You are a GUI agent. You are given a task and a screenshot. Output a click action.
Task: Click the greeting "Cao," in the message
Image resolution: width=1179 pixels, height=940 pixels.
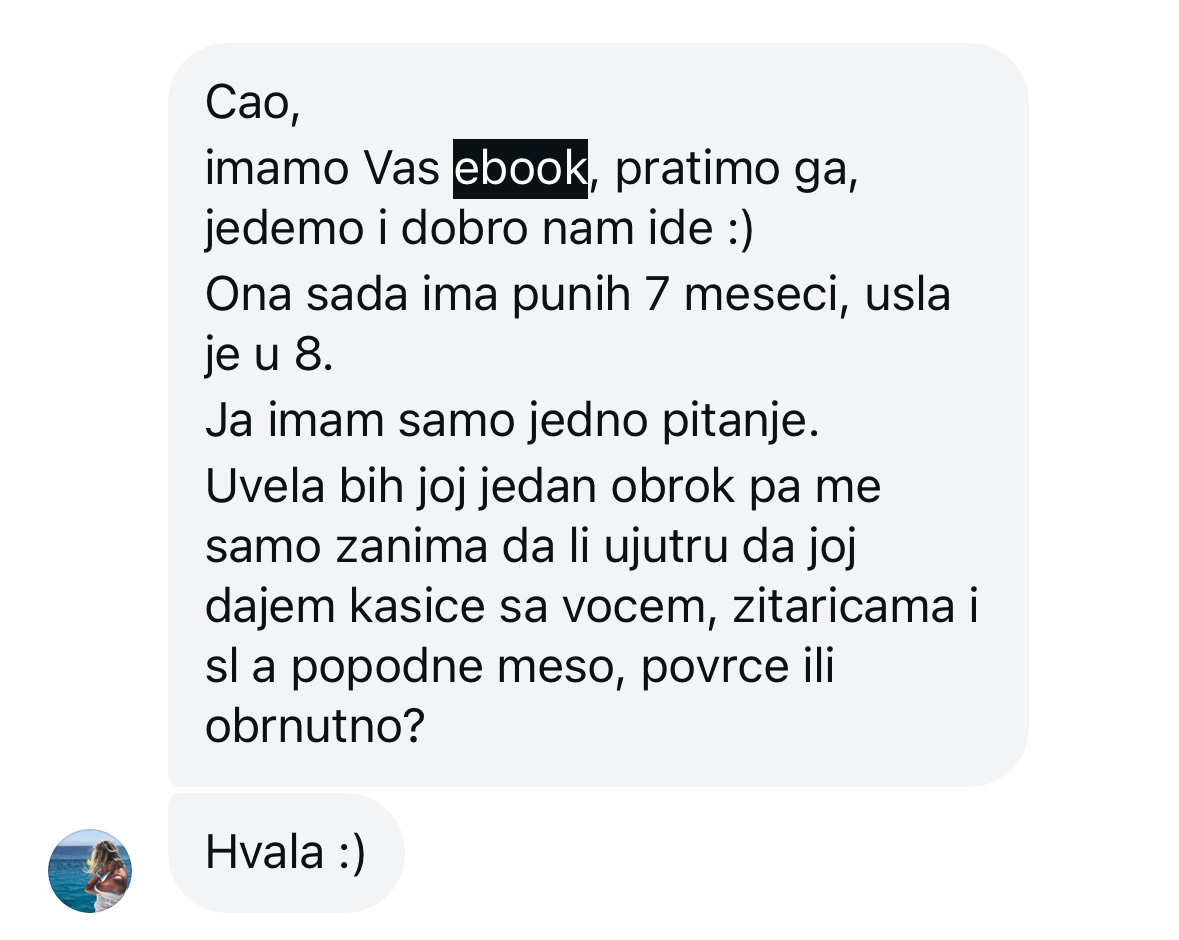click(x=252, y=103)
